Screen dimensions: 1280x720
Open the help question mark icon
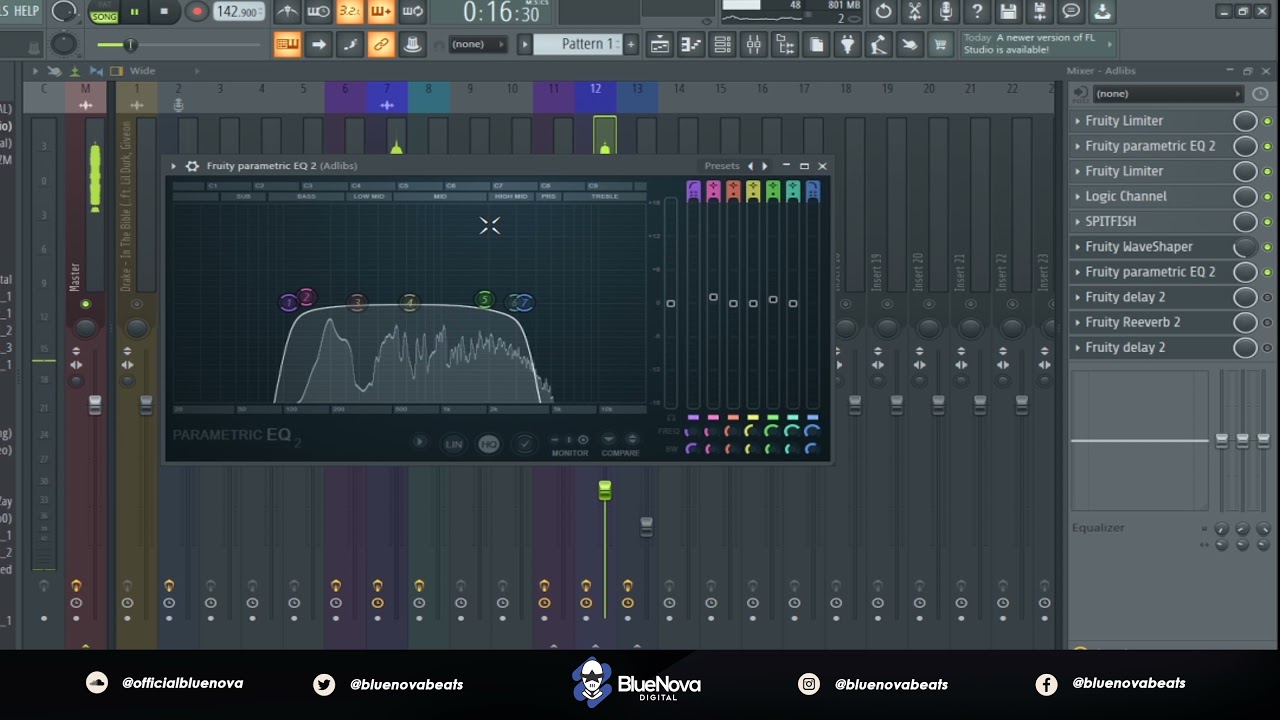point(977,12)
